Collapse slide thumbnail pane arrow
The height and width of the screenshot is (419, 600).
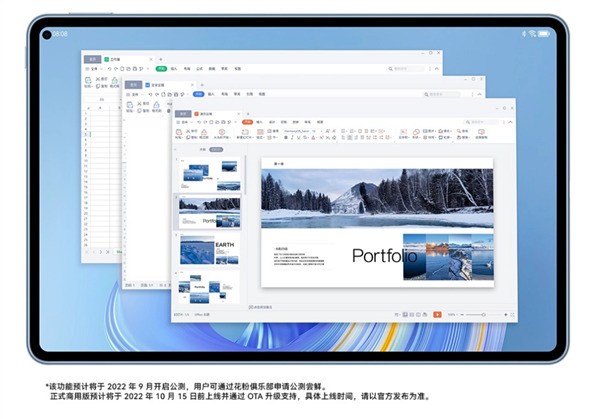[176, 150]
